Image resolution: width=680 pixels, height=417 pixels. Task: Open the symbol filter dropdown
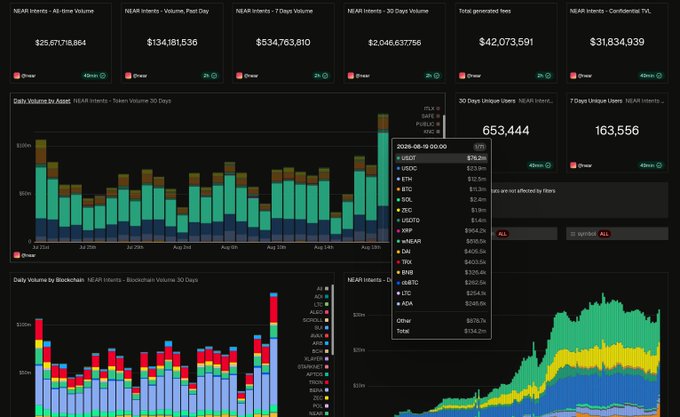pos(617,234)
